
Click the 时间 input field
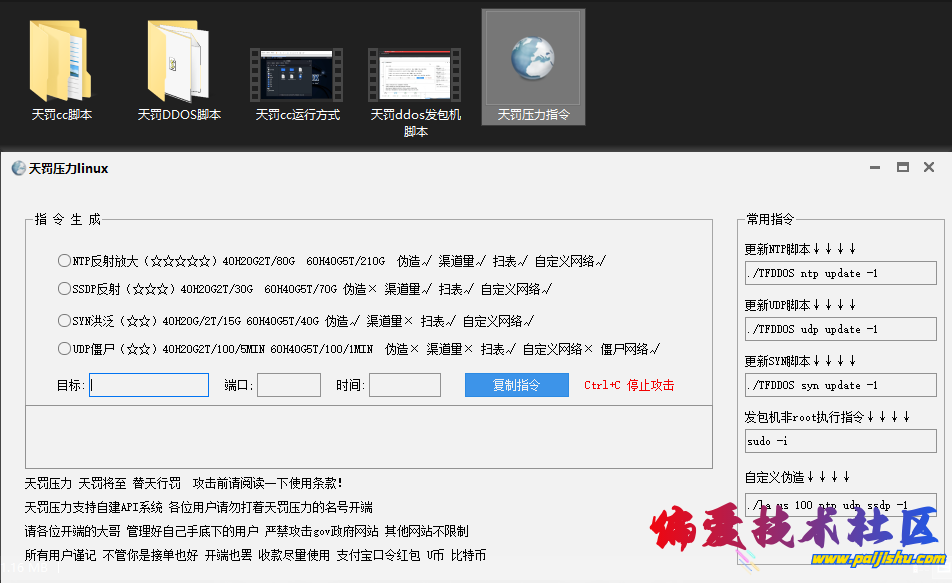pyautogui.click(x=405, y=385)
